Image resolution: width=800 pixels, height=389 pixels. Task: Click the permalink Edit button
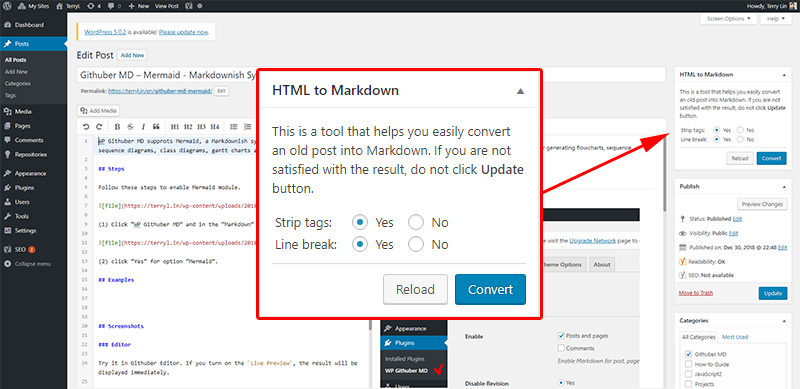(221, 91)
